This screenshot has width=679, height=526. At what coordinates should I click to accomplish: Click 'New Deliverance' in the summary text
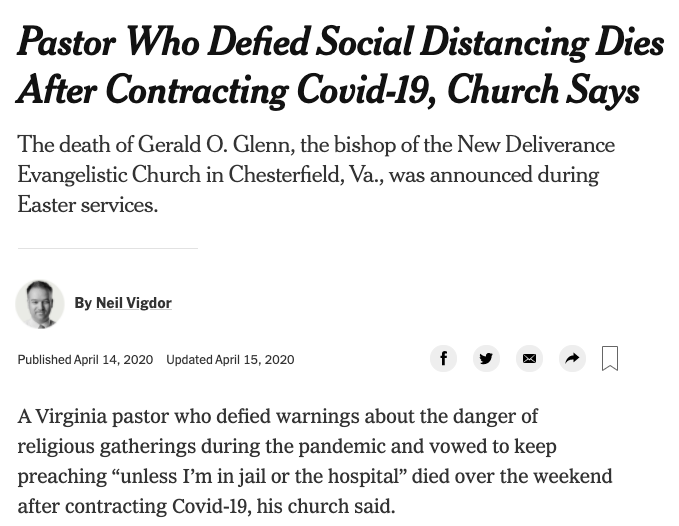(x=536, y=144)
